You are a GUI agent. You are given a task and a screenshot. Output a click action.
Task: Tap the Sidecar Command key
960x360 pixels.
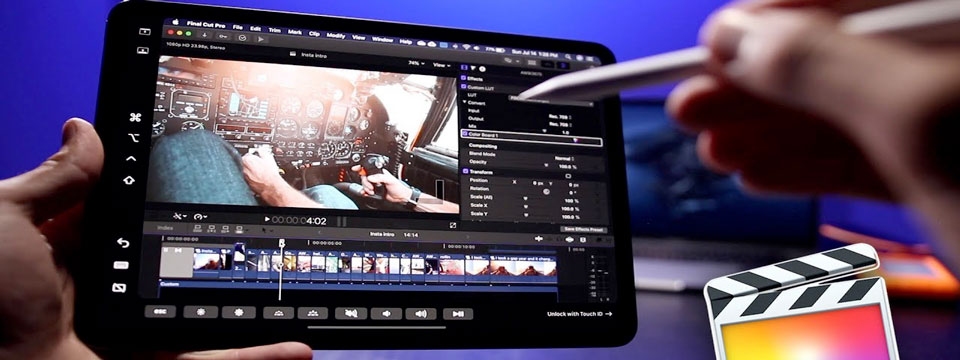135,117
